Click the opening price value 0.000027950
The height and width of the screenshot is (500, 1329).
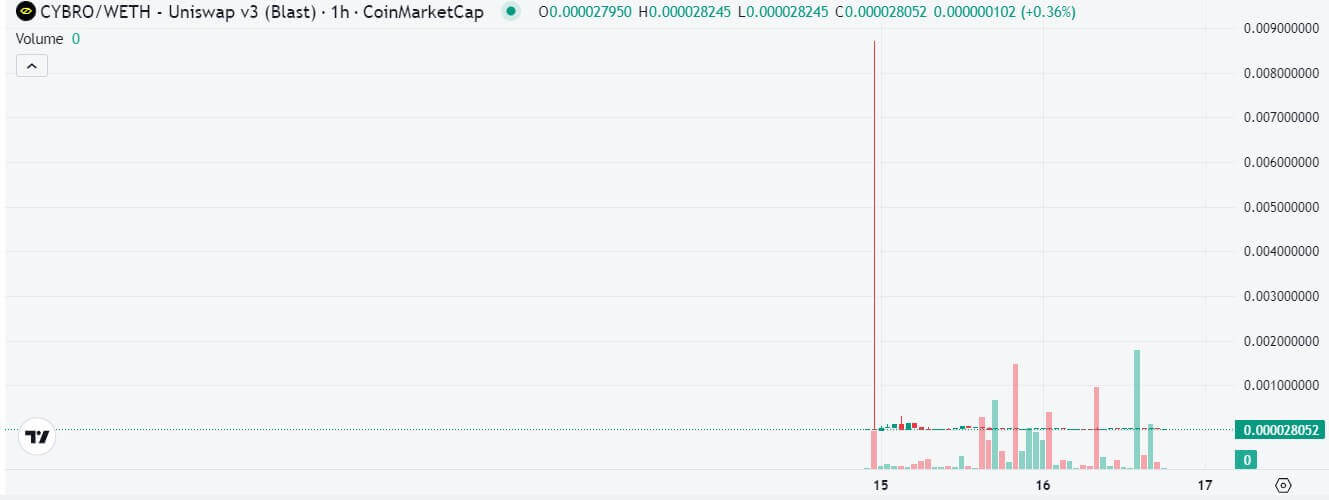click(591, 12)
